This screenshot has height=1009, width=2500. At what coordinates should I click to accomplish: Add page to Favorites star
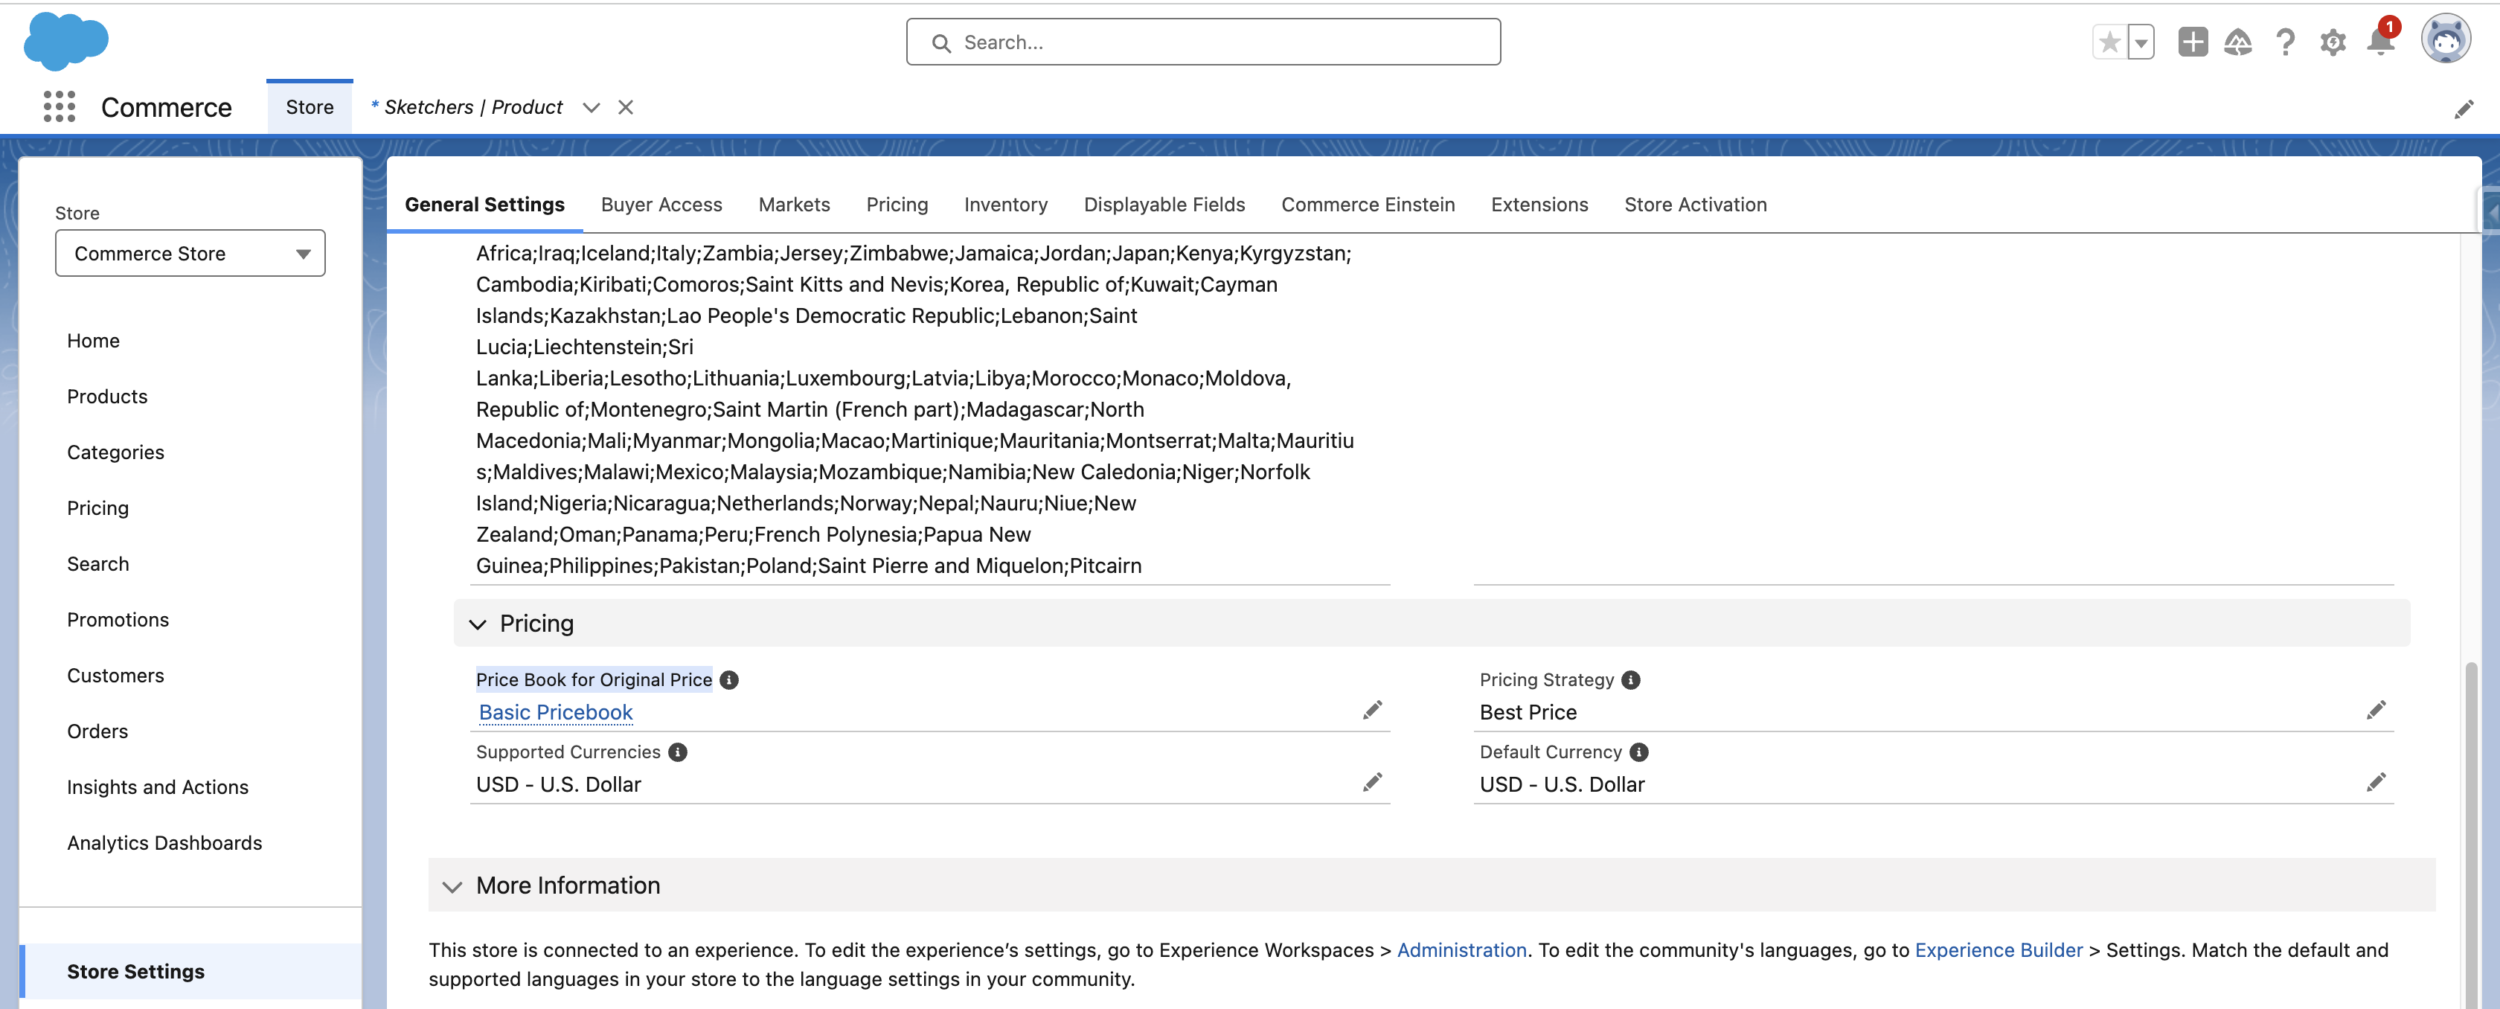[2110, 42]
